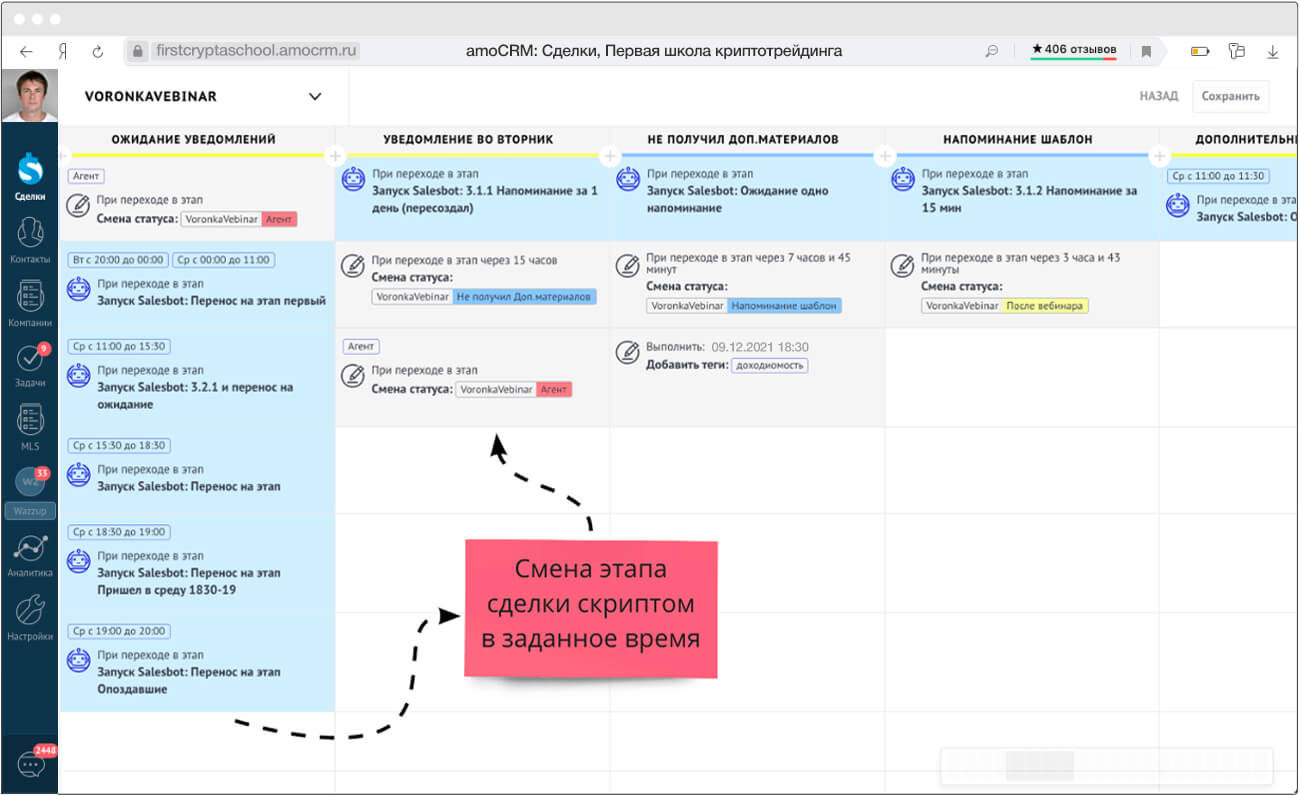Open browser downloads arrow icon

coord(1273,51)
